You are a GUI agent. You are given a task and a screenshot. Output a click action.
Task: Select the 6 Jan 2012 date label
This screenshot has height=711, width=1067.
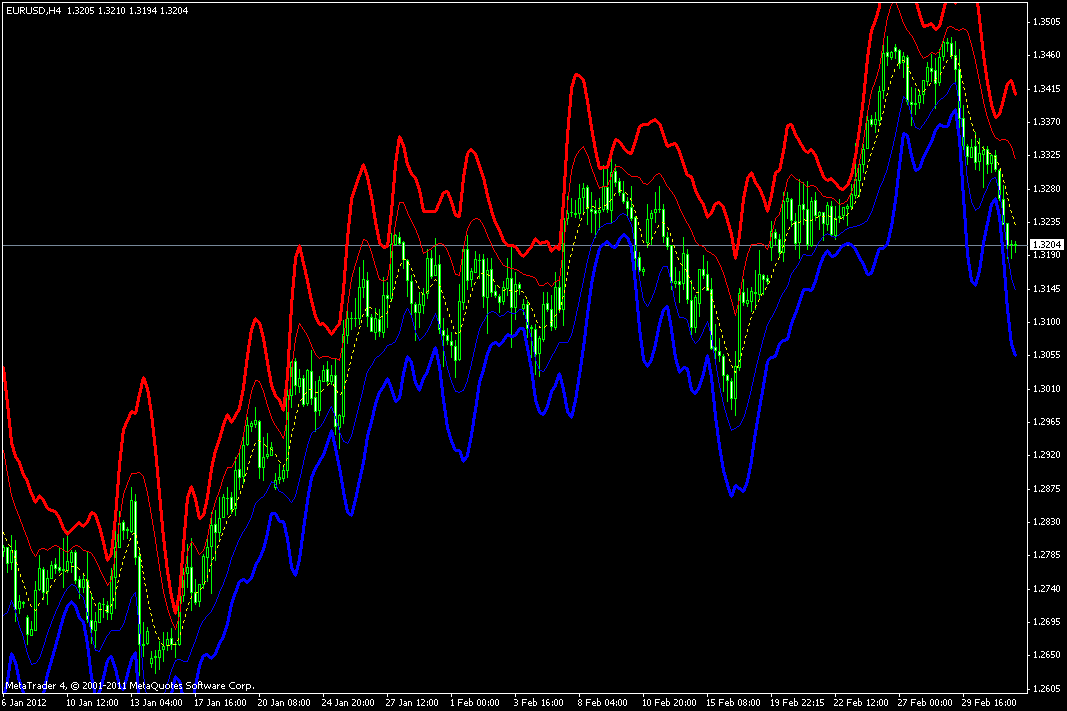click(x=24, y=703)
